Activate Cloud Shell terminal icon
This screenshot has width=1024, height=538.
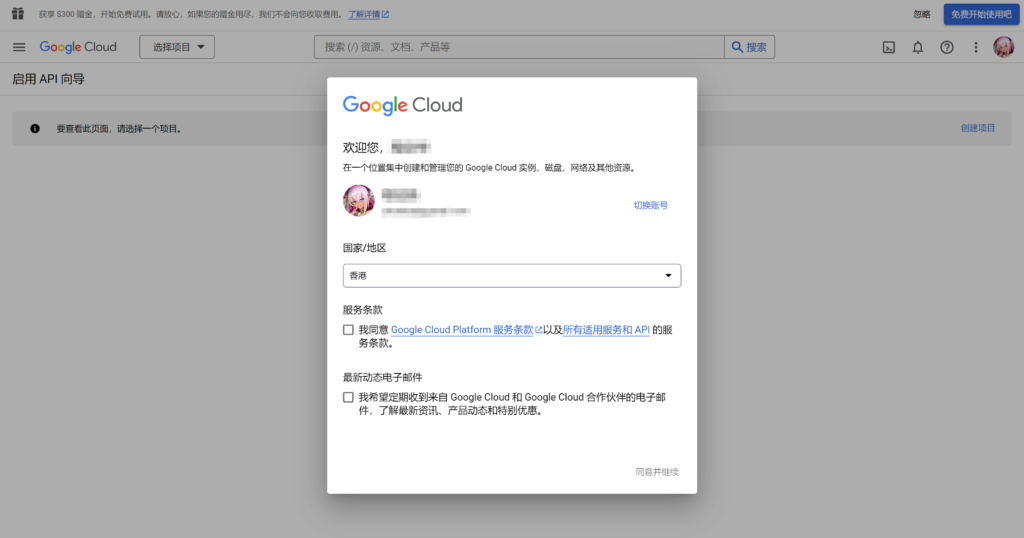[x=889, y=47]
